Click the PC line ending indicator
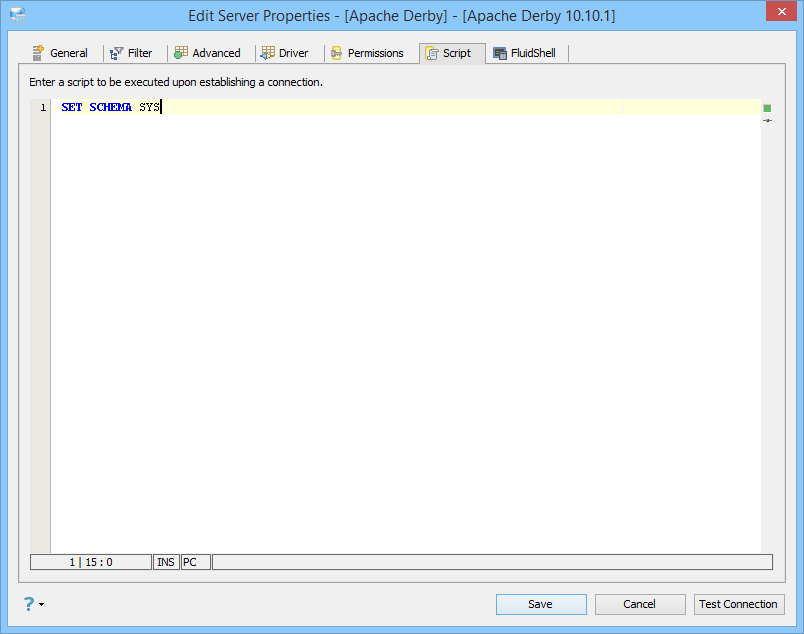The image size is (804, 634). 196,562
